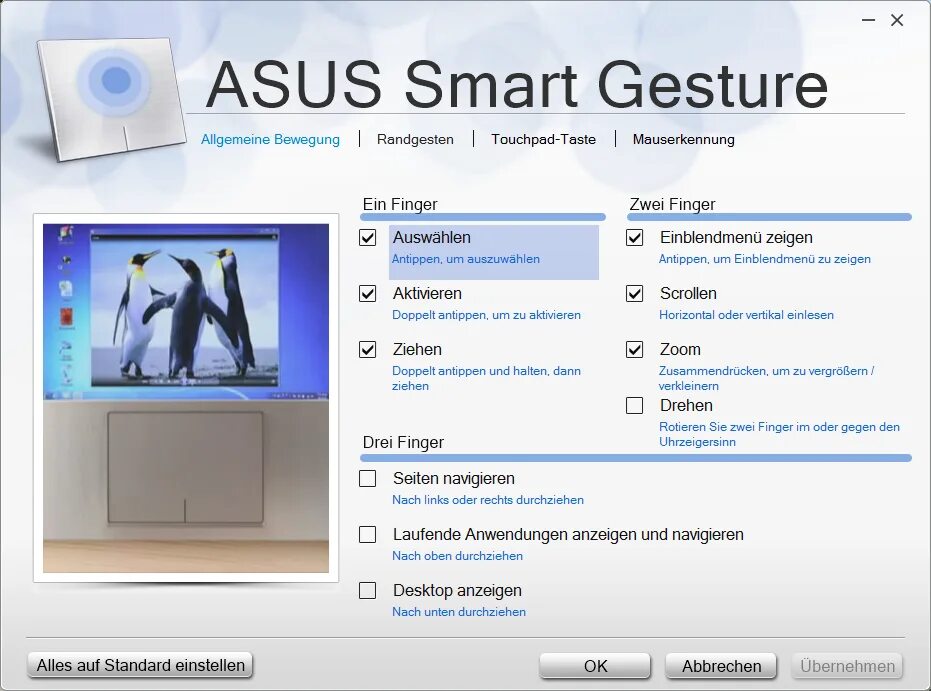This screenshot has width=931, height=691.
Task: Check Laufende Anwendungen anzeigen und navigieren
Action: 367,534
